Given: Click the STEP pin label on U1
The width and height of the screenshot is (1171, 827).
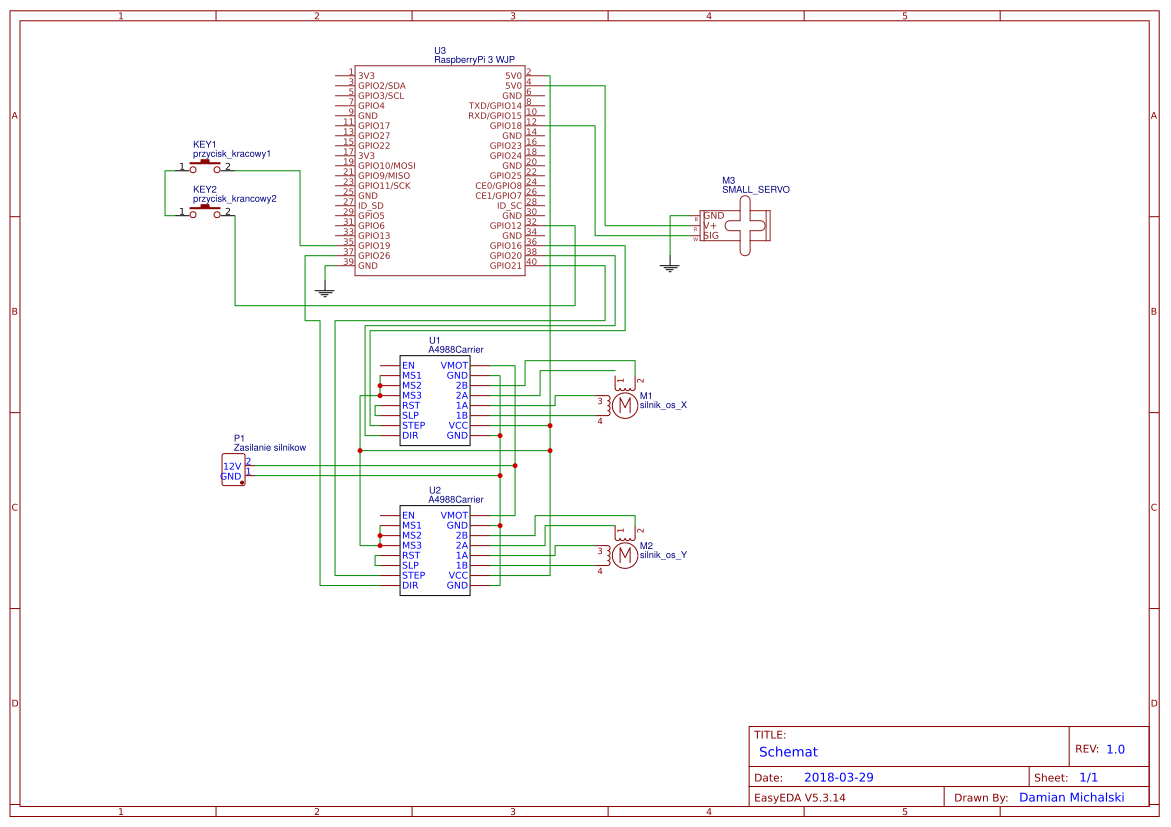Looking at the screenshot, I should (412, 425).
